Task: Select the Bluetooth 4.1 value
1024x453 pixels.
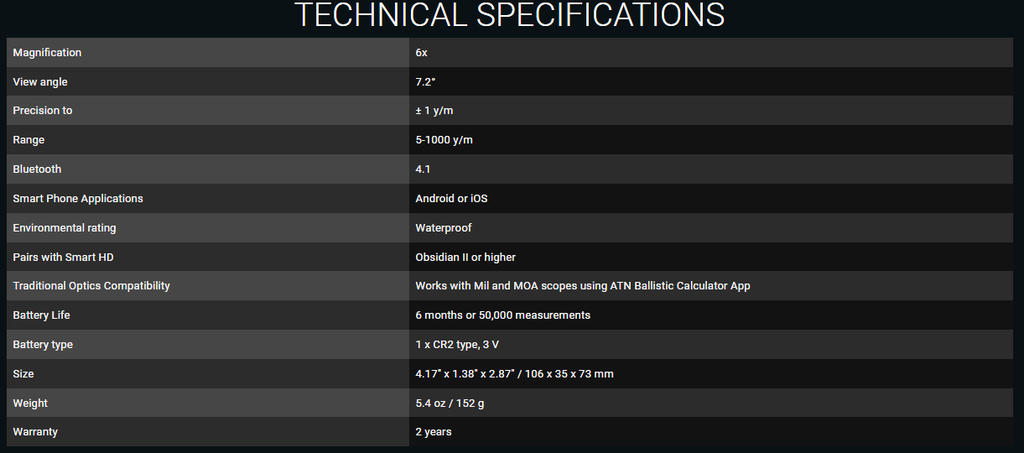Action: click(x=423, y=169)
